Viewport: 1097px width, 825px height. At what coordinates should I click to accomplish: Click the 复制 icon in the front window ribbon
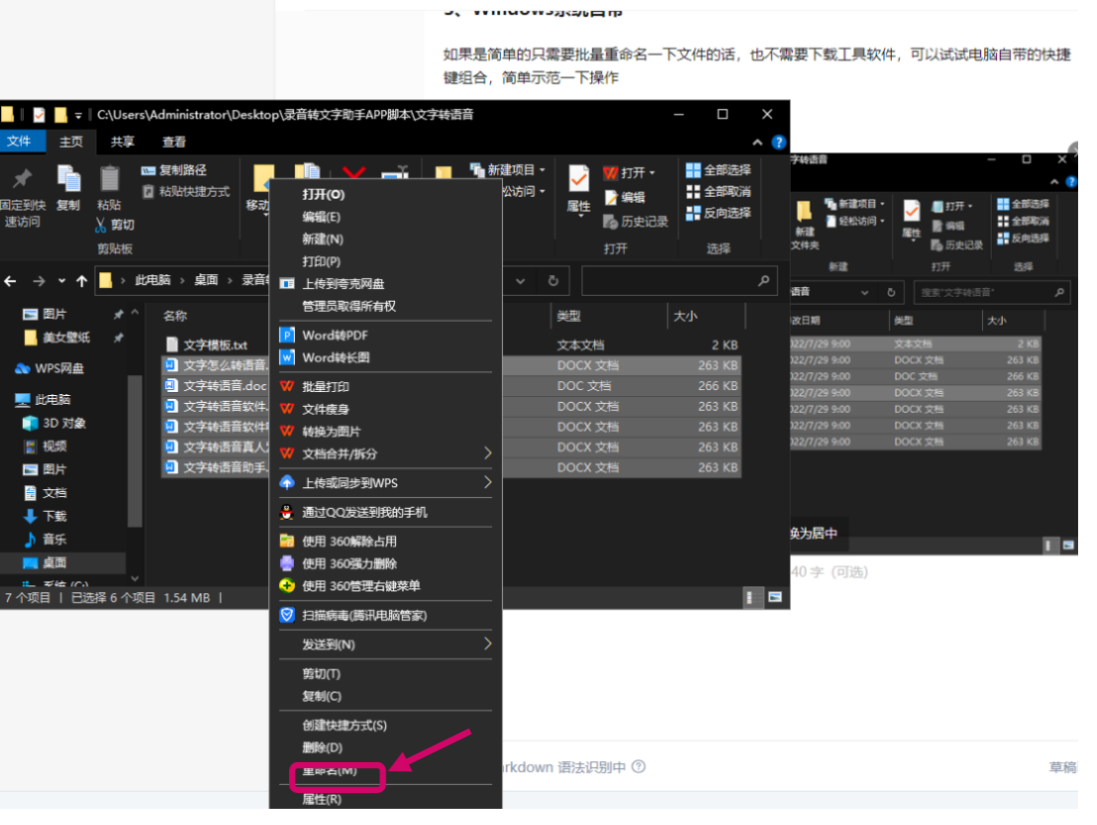coord(69,180)
